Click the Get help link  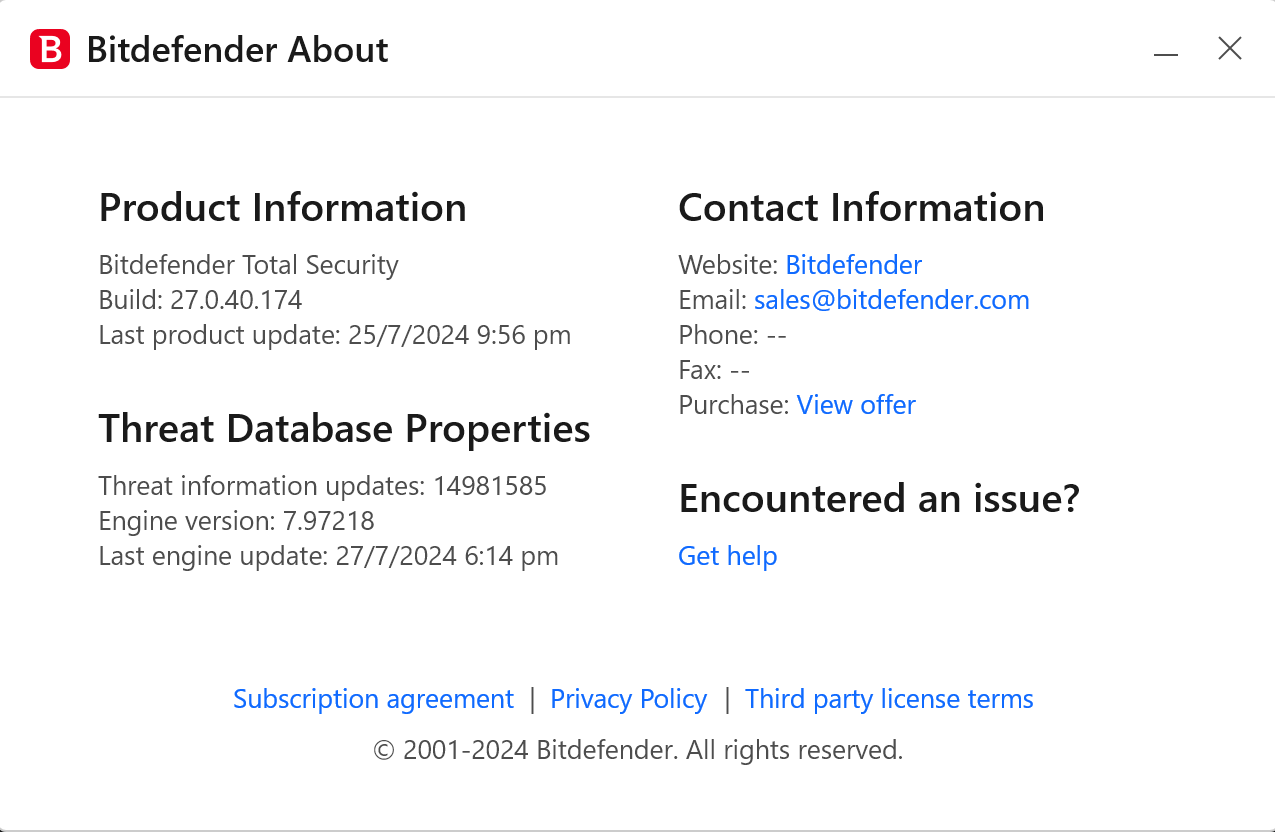tap(727, 556)
